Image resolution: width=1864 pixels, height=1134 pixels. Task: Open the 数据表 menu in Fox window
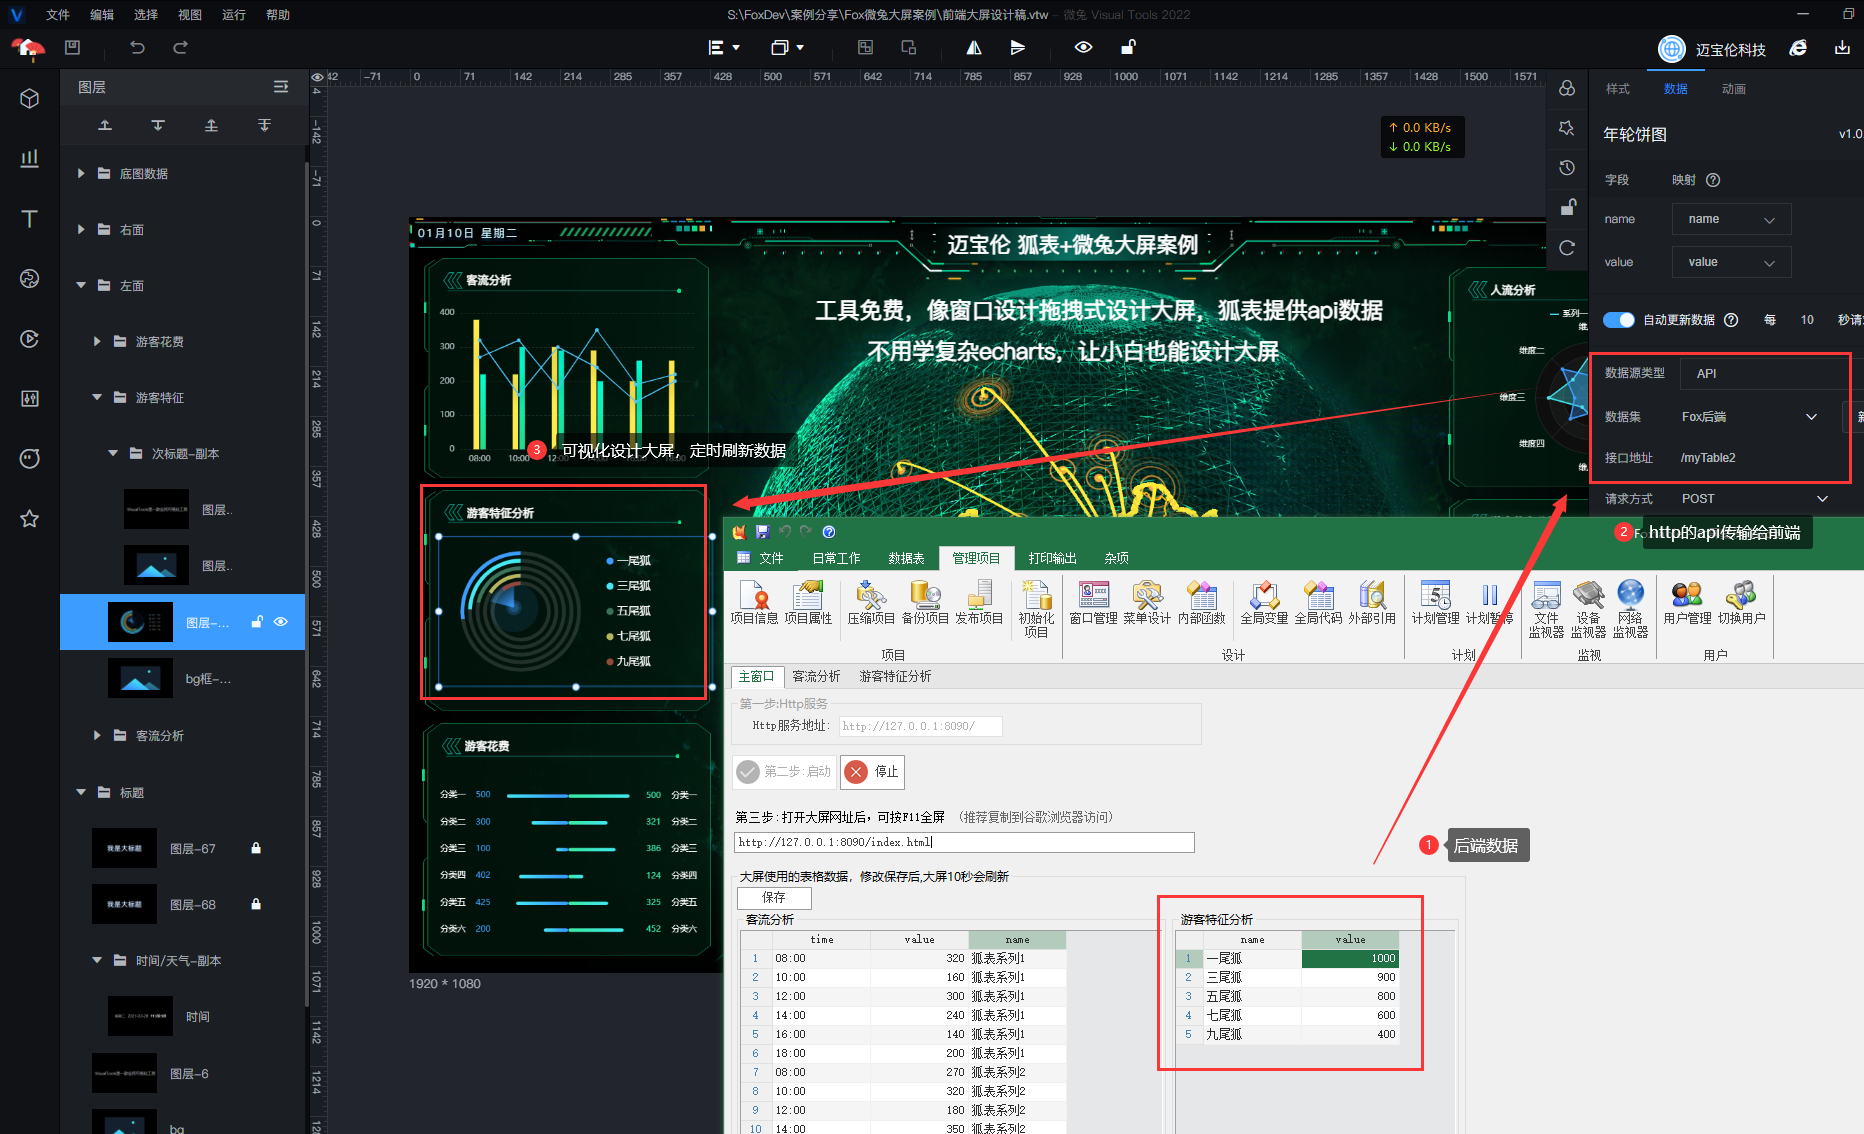[906, 558]
